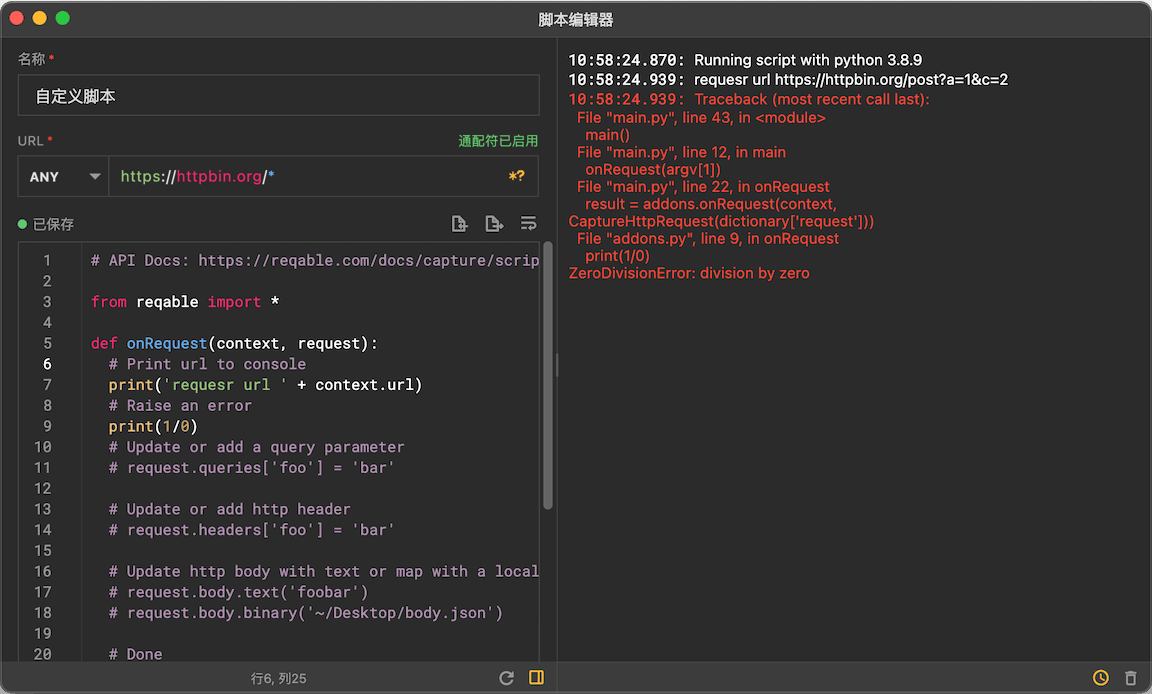Screen dimensions: 1152x694
Task: Click the import script file icon
Action: [x=459, y=223]
